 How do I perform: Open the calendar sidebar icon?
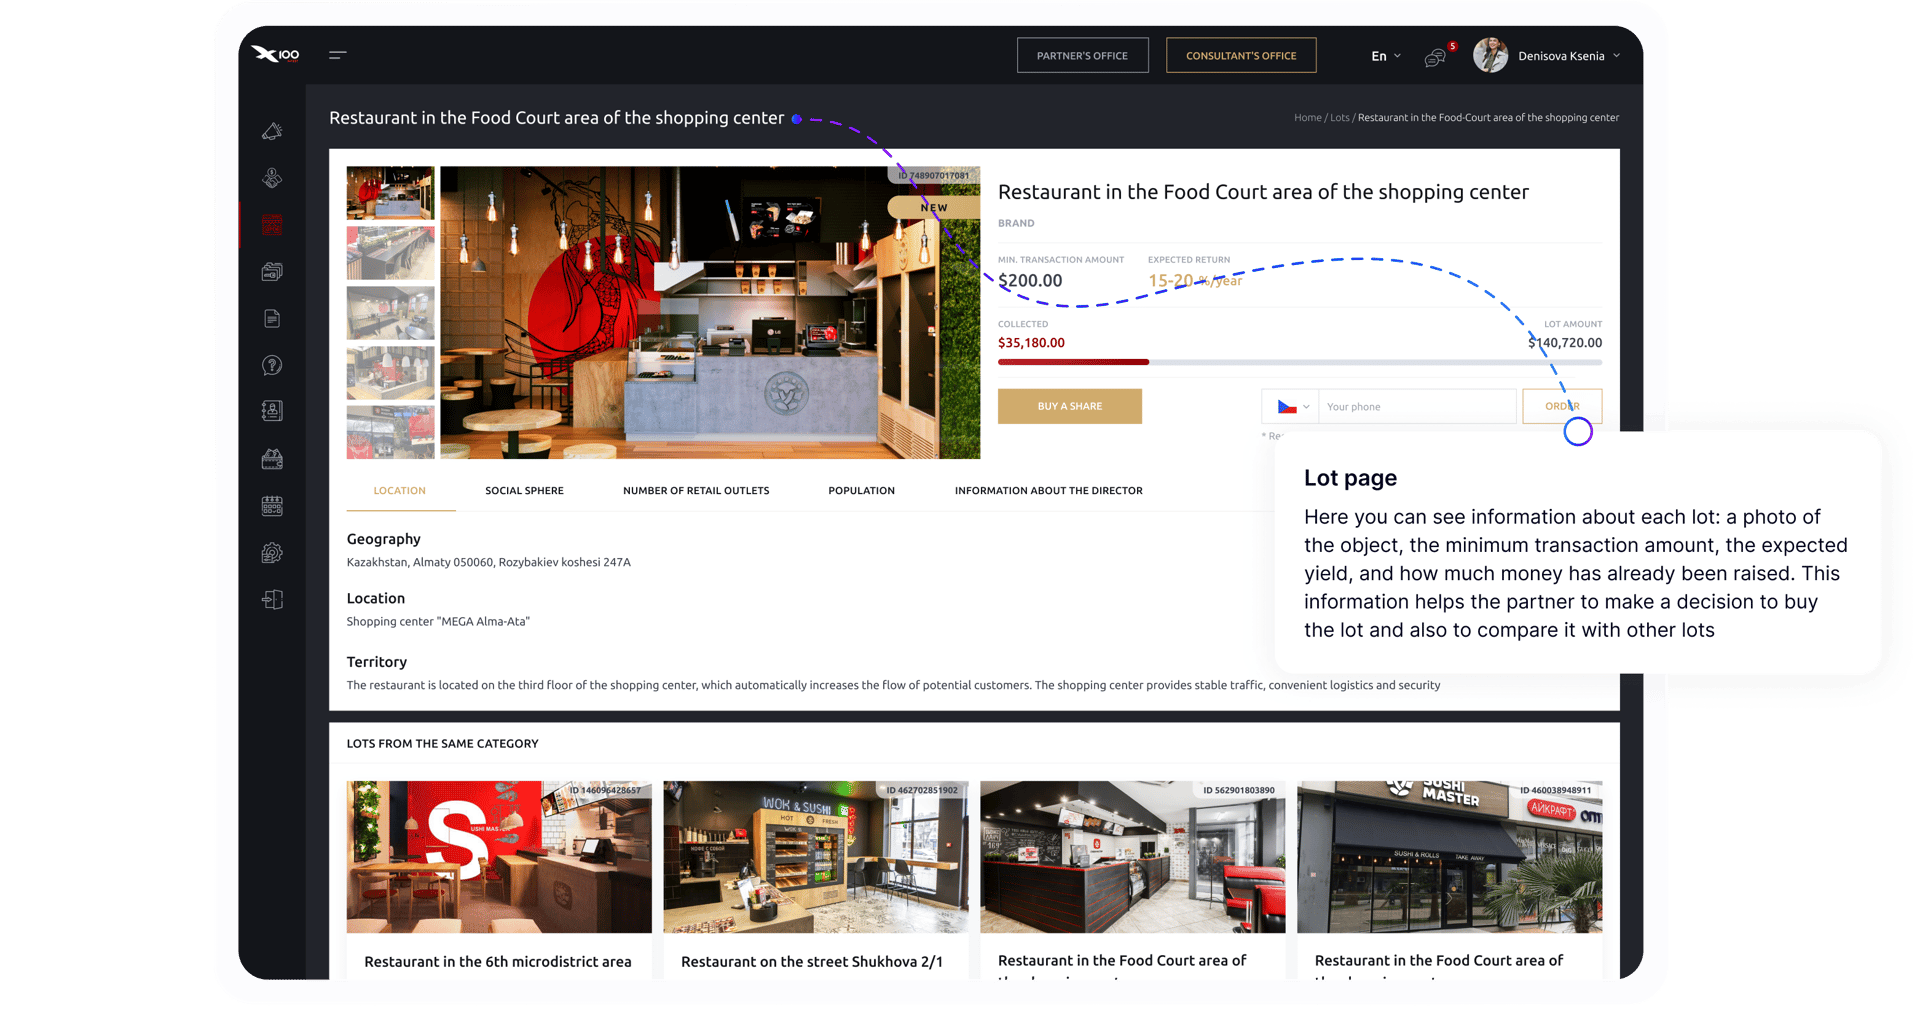pyautogui.click(x=272, y=506)
